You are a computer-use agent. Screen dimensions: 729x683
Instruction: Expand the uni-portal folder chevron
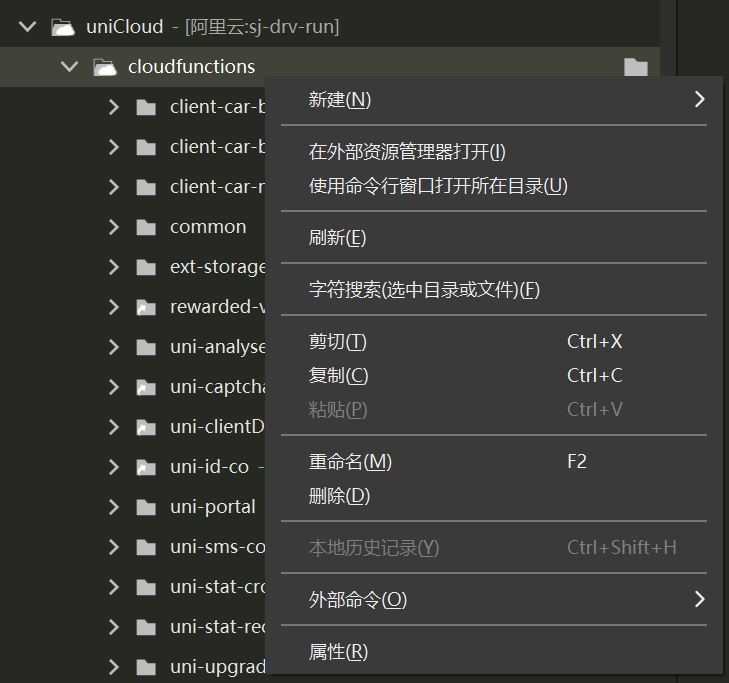point(113,507)
